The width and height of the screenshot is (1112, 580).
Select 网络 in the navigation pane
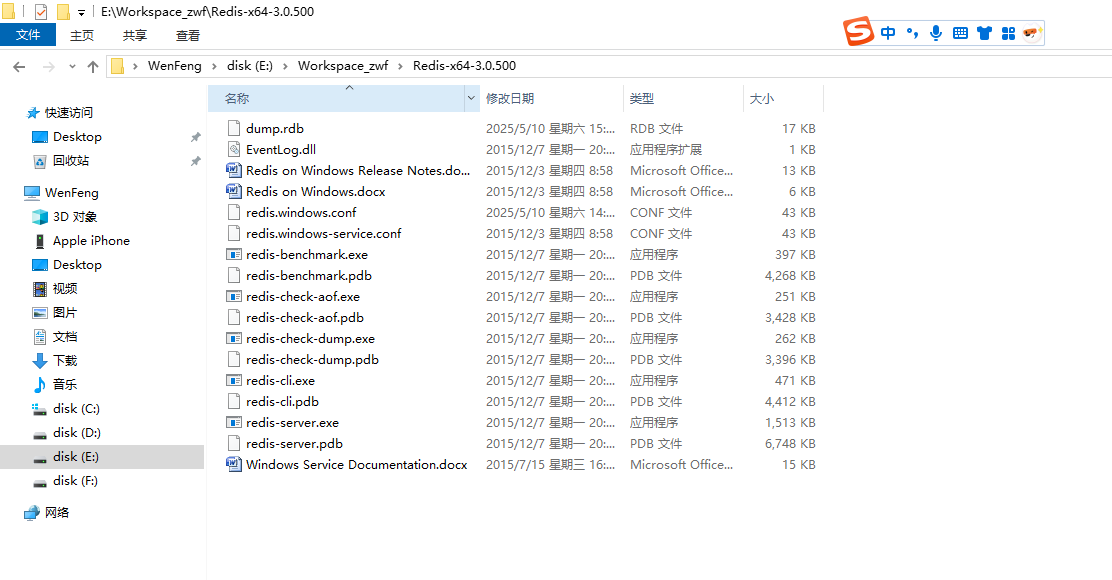[57, 513]
